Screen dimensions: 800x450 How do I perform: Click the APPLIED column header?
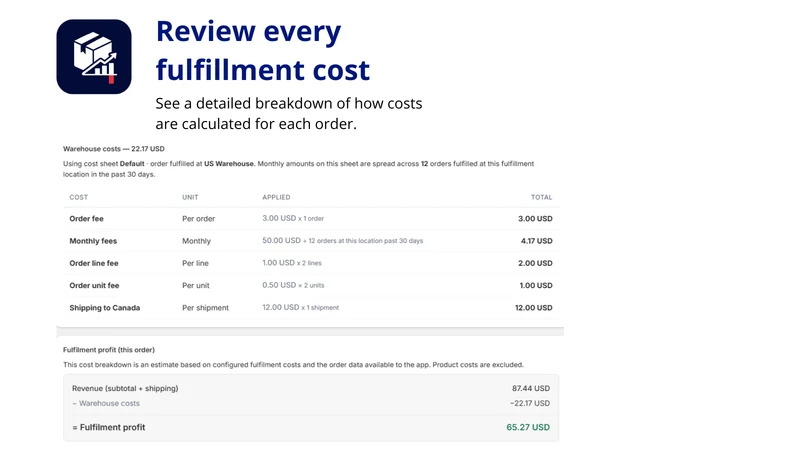pyautogui.click(x=276, y=197)
